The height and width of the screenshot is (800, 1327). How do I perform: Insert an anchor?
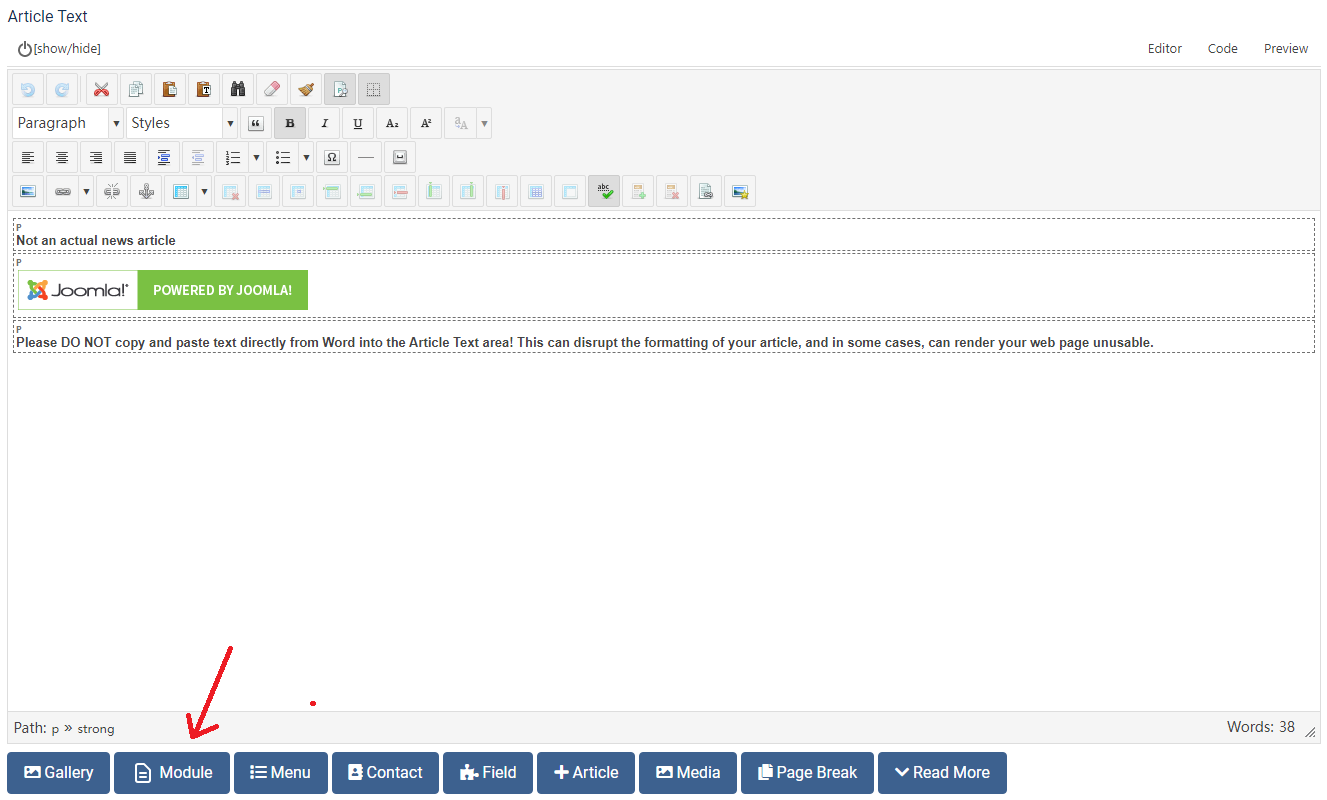(146, 192)
